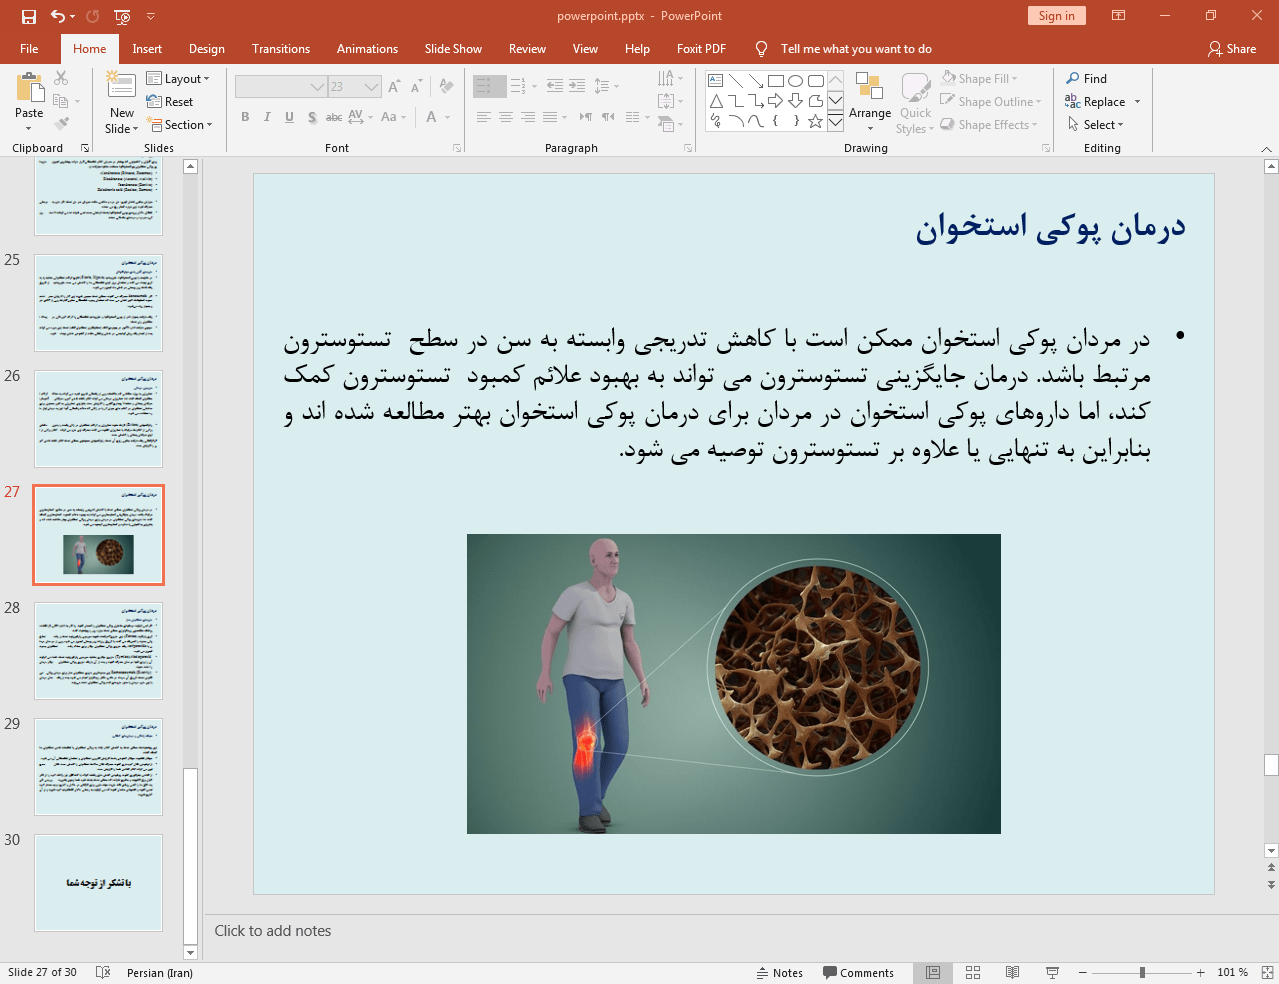
Task: Open Reading View from status bar
Action: tap(1012, 972)
